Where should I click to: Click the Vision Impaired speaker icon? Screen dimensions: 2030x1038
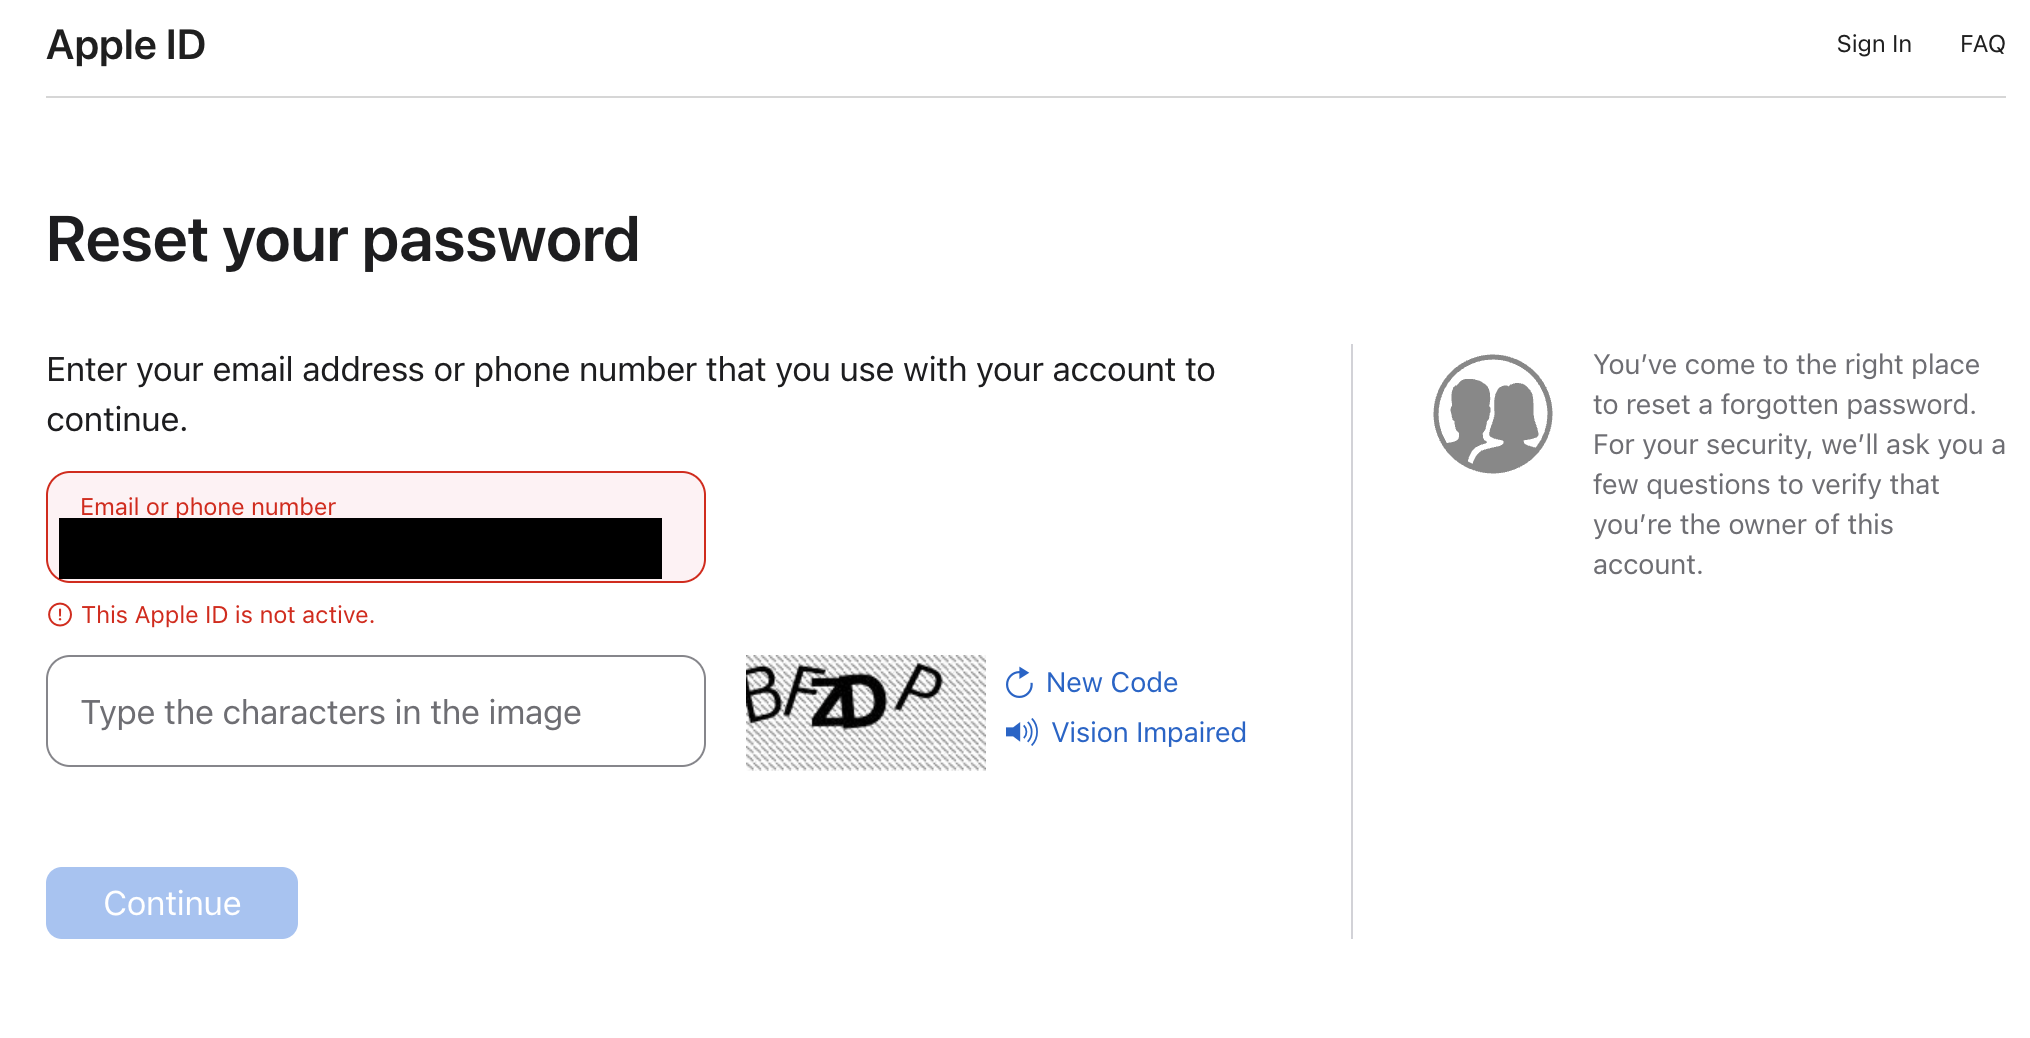click(x=1021, y=732)
